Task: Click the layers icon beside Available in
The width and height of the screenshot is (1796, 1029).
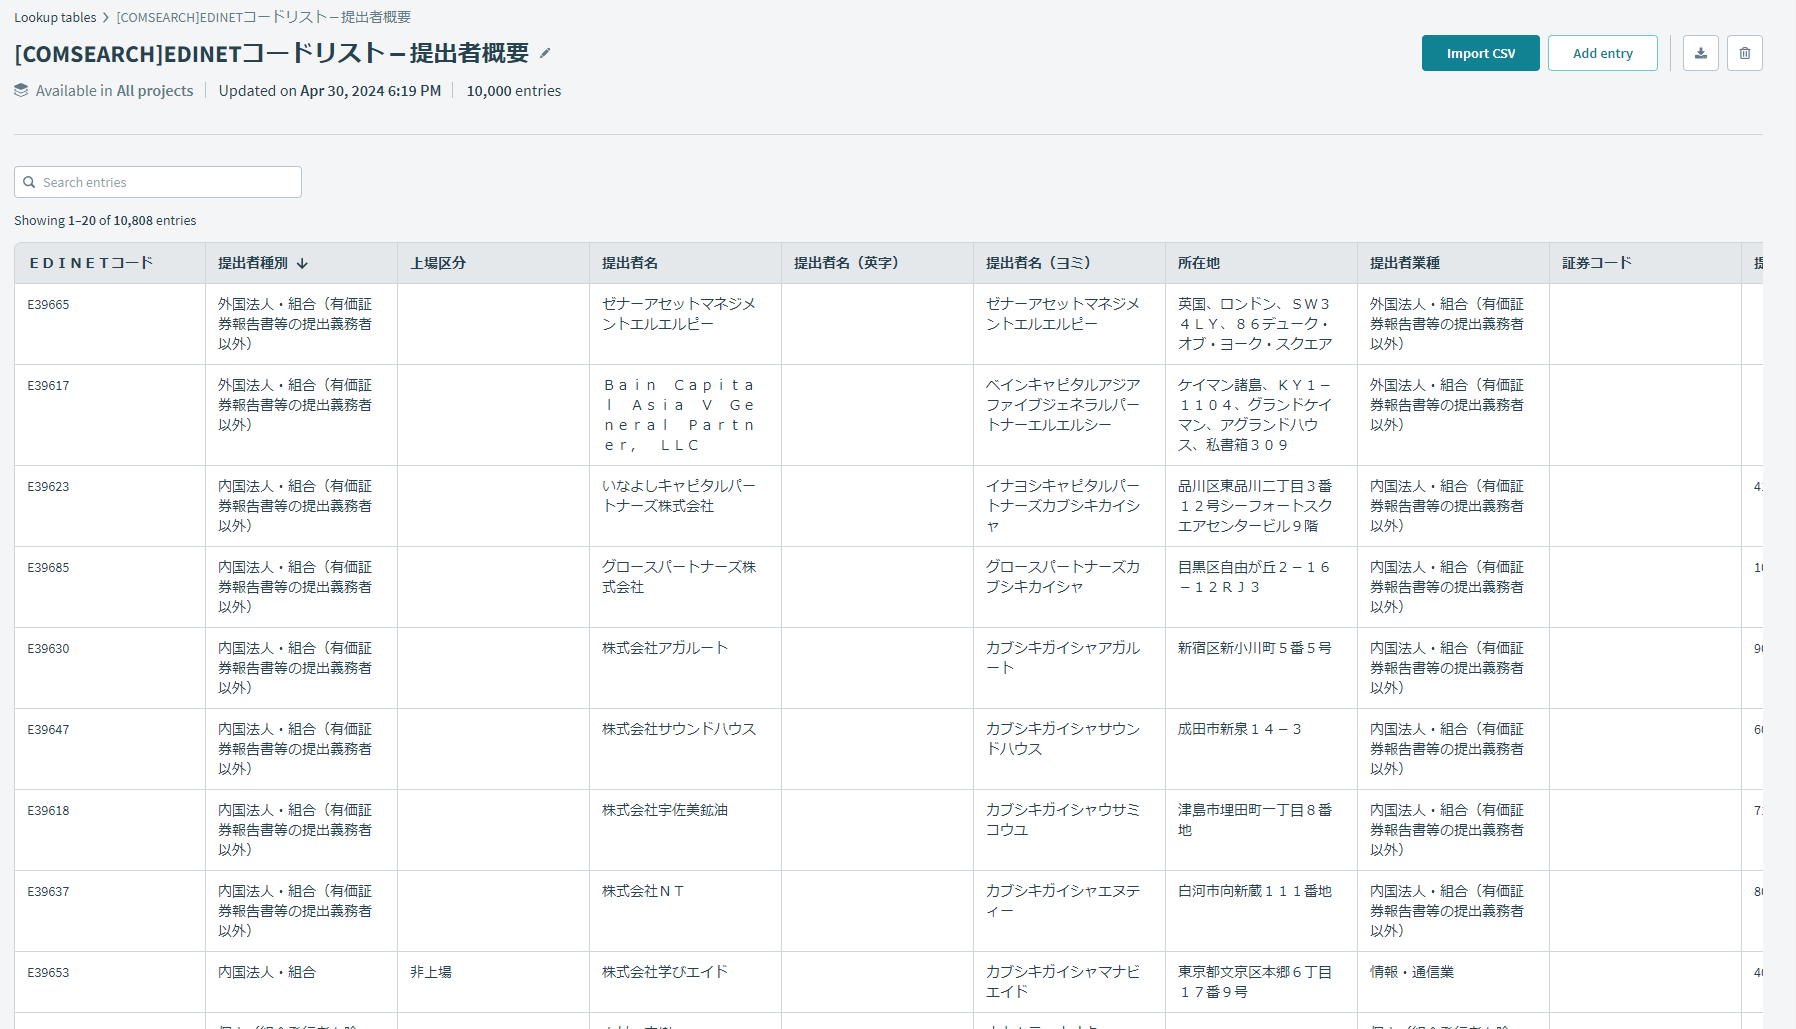Action: pos(21,90)
